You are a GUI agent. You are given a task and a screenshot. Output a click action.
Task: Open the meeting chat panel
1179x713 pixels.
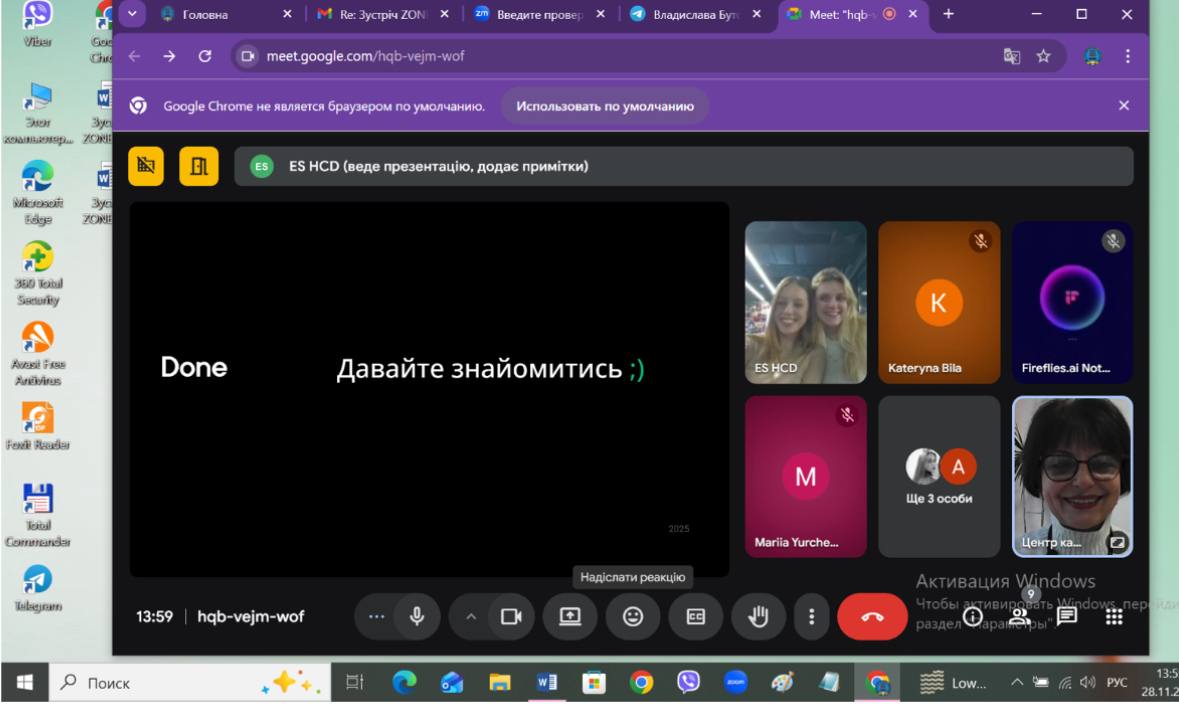tap(1067, 616)
